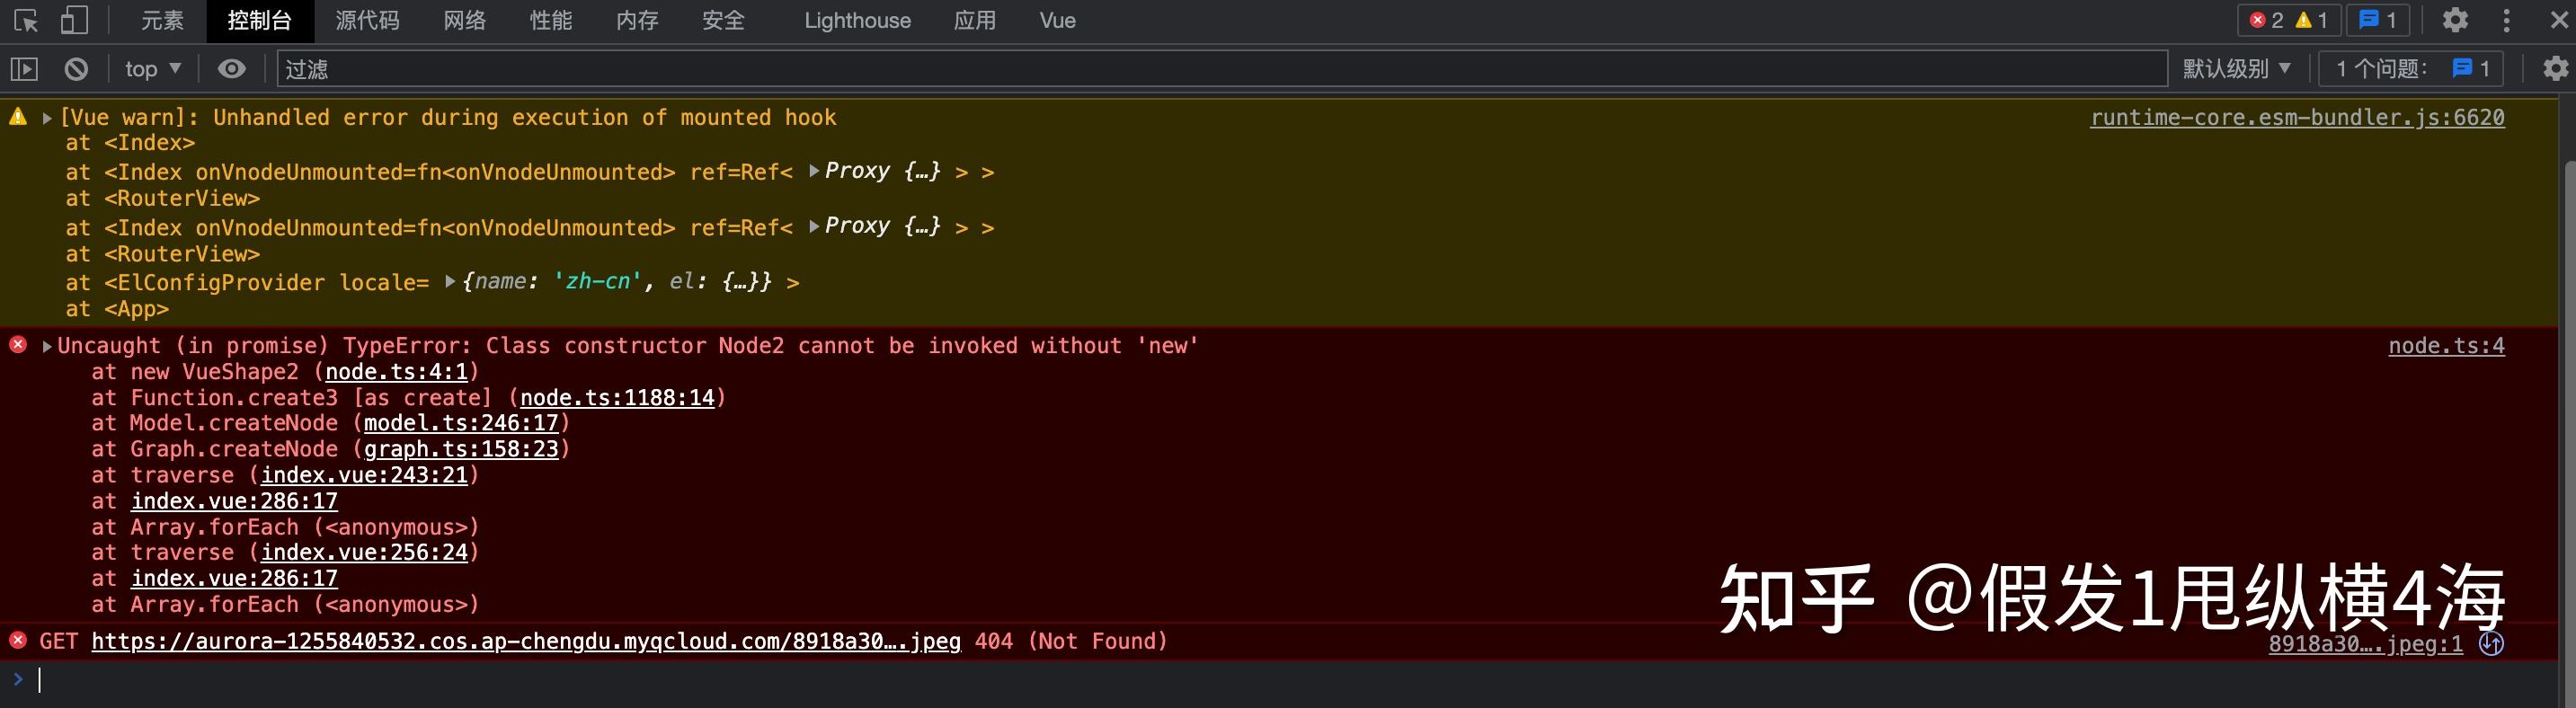Open the 默认级别 log level dropdown
The image size is (2576, 708).
coord(2236,69)
